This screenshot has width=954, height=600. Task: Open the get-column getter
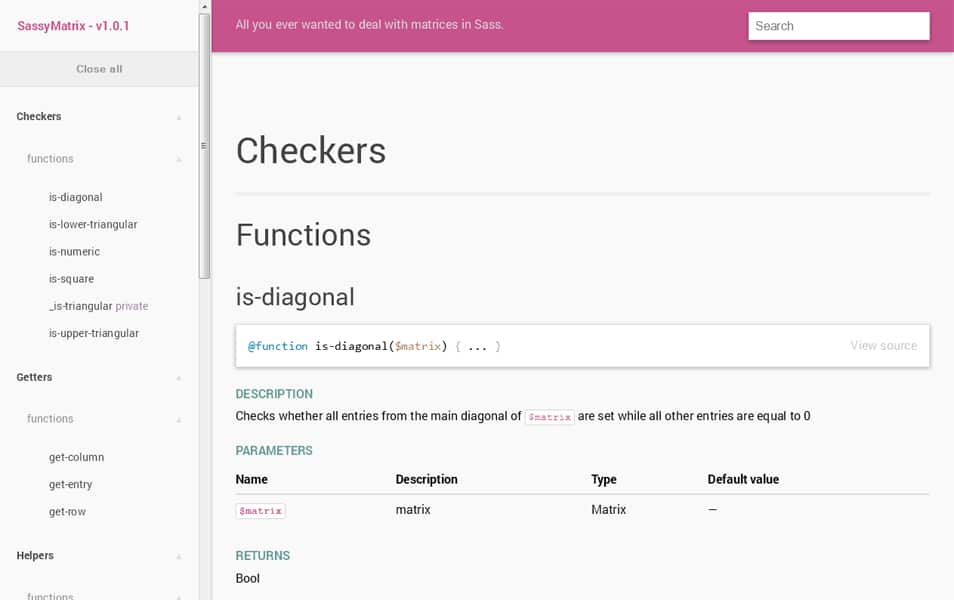(x=77, y=457)
